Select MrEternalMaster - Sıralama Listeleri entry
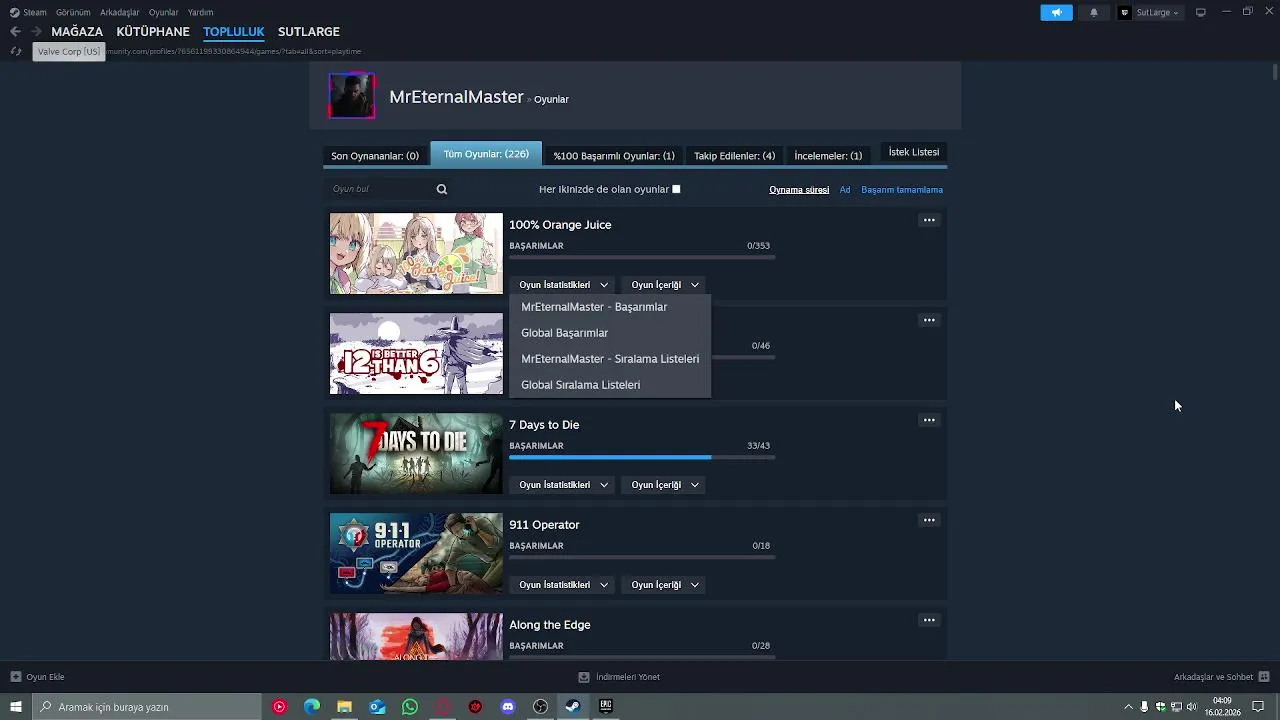Image resolution: width=1280 pixels, height=720 pixels. 610,359
